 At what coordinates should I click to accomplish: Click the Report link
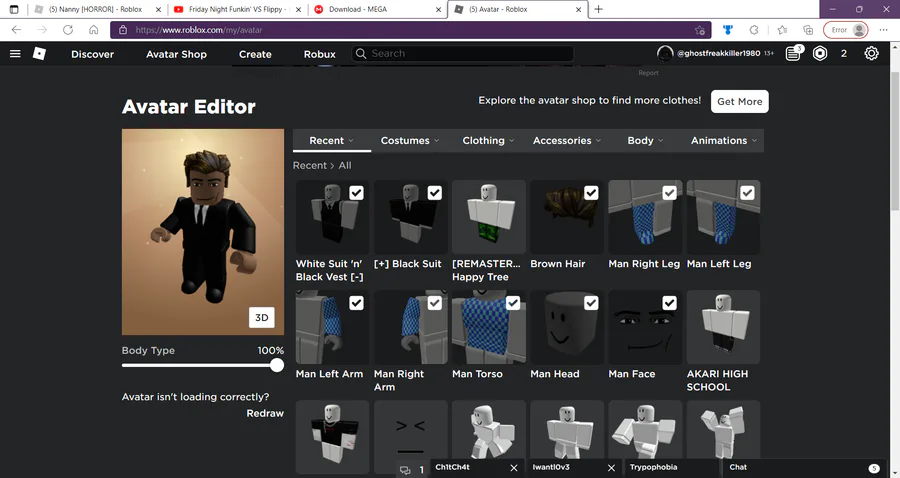tap(648, 73)
